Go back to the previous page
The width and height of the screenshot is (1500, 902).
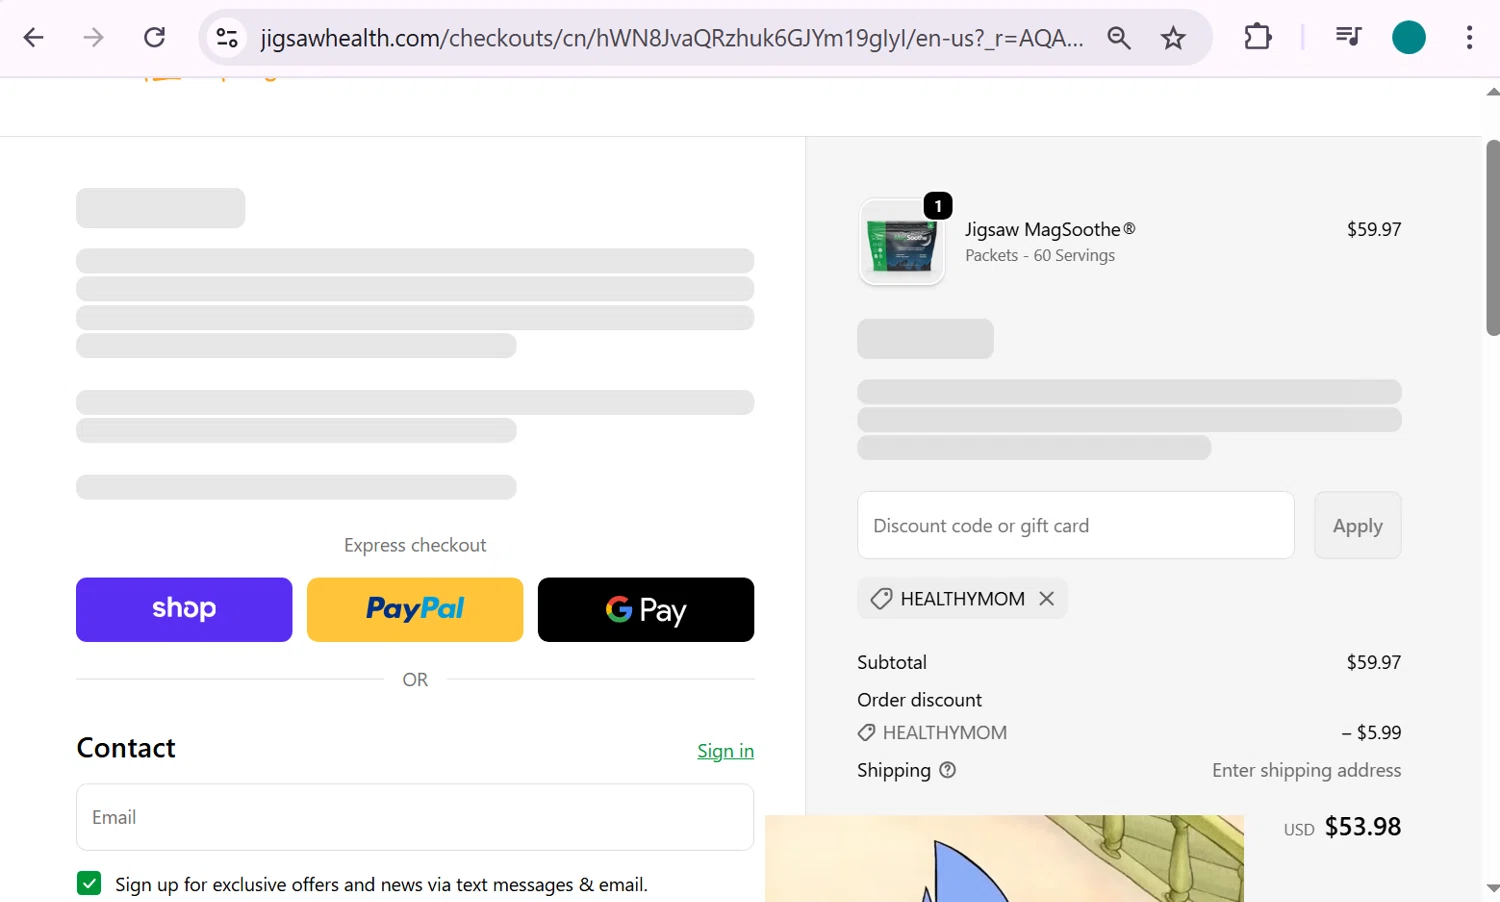[x=33, y=38]
